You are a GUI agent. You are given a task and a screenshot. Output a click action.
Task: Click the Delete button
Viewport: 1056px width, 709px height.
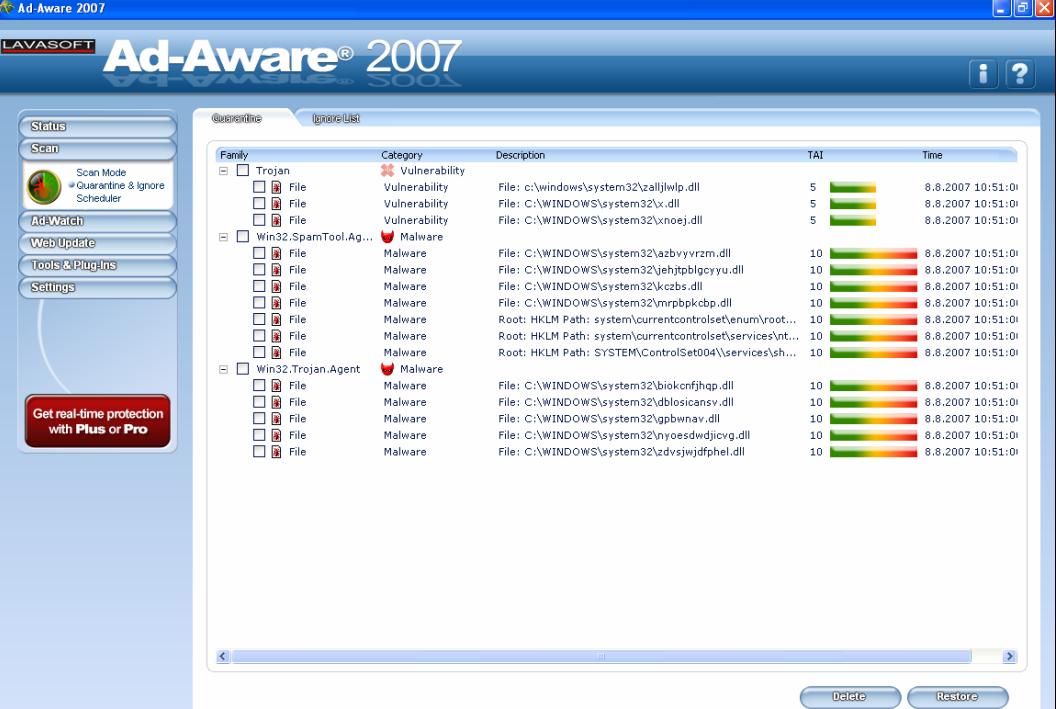pyautogui.click(x=849, y=697)
